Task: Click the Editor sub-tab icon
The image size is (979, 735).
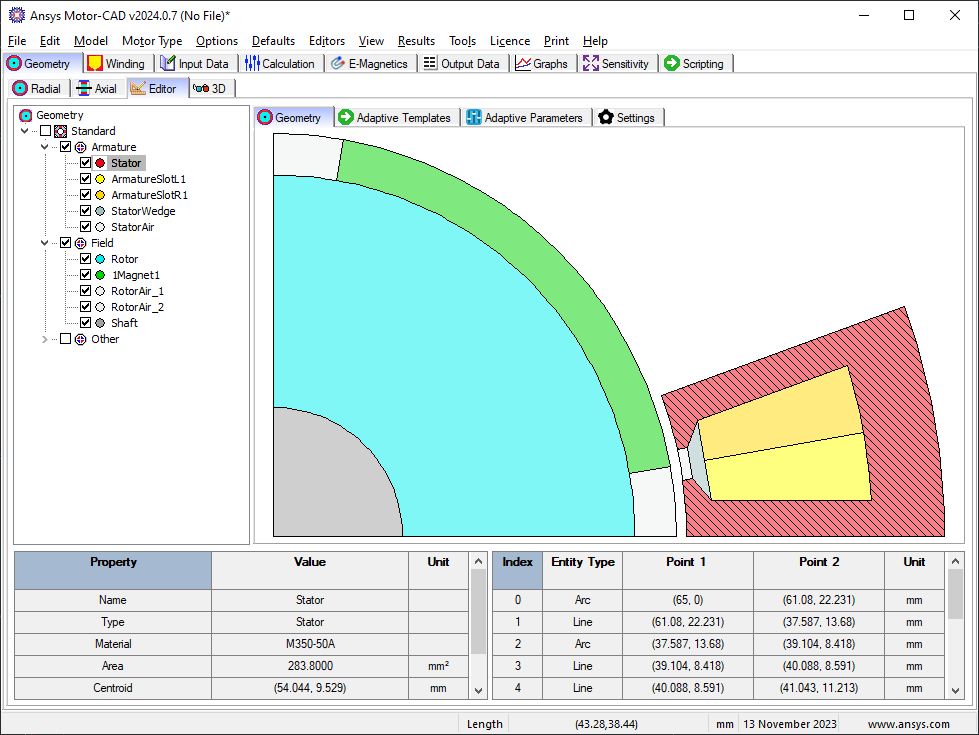Action: pyautogui.click(x=138, y=89)
